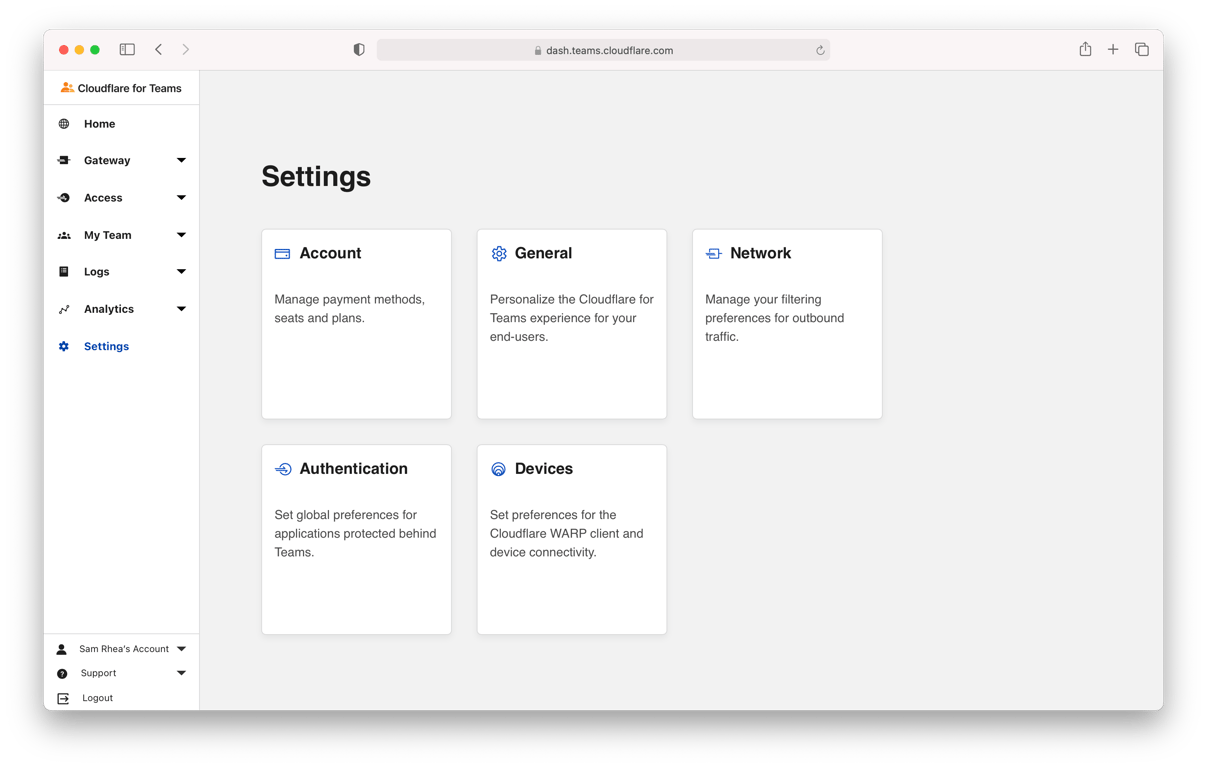Select the Home globe icon
The height and width of the screenshot is (768, 1207).
pyautogui.click(x=63, y=123)
